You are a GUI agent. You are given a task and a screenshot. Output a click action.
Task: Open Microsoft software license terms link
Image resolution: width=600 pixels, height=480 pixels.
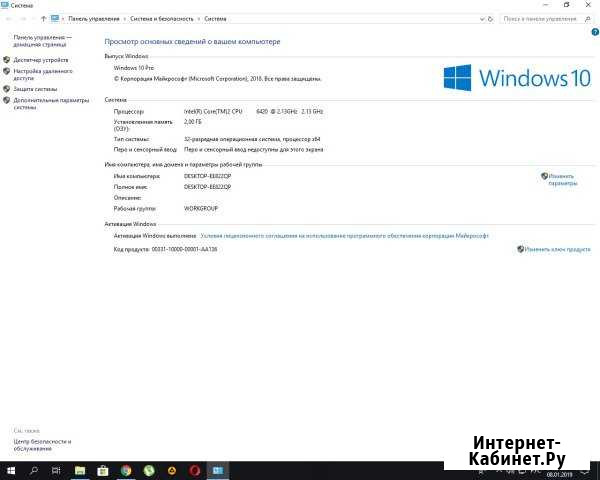click(x=344, y=236)
